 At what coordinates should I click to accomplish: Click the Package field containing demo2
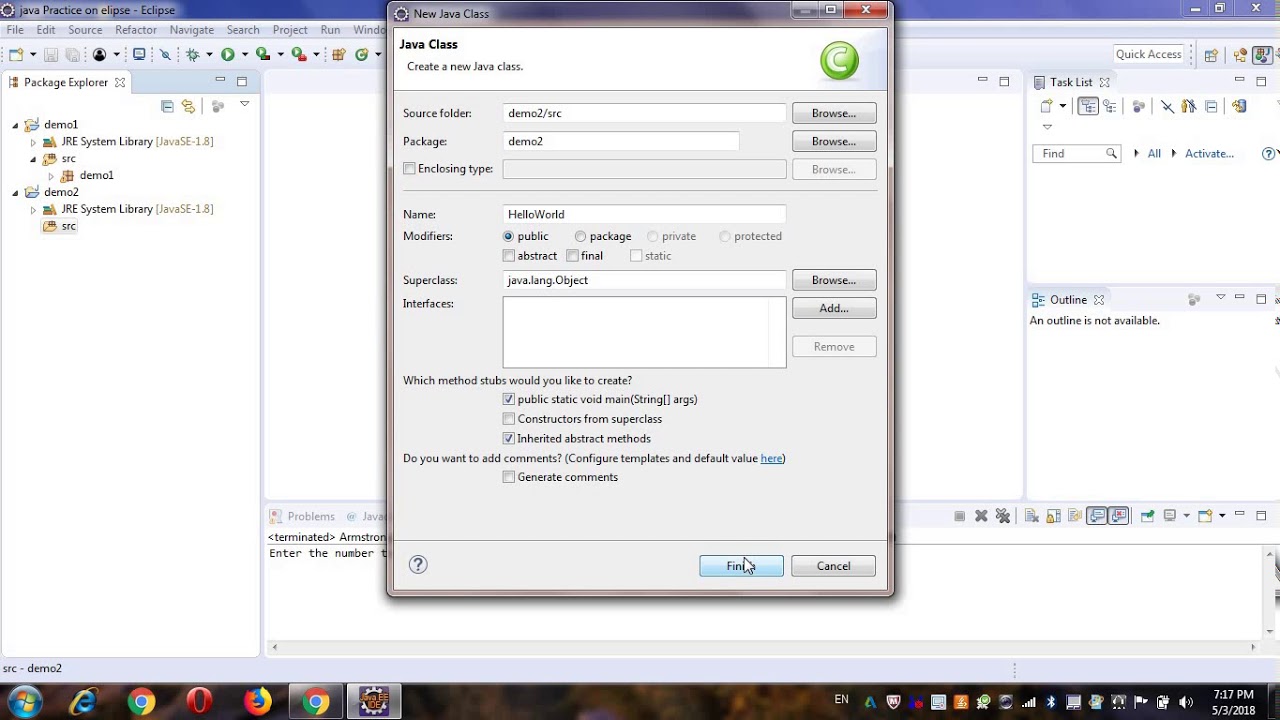621,141
